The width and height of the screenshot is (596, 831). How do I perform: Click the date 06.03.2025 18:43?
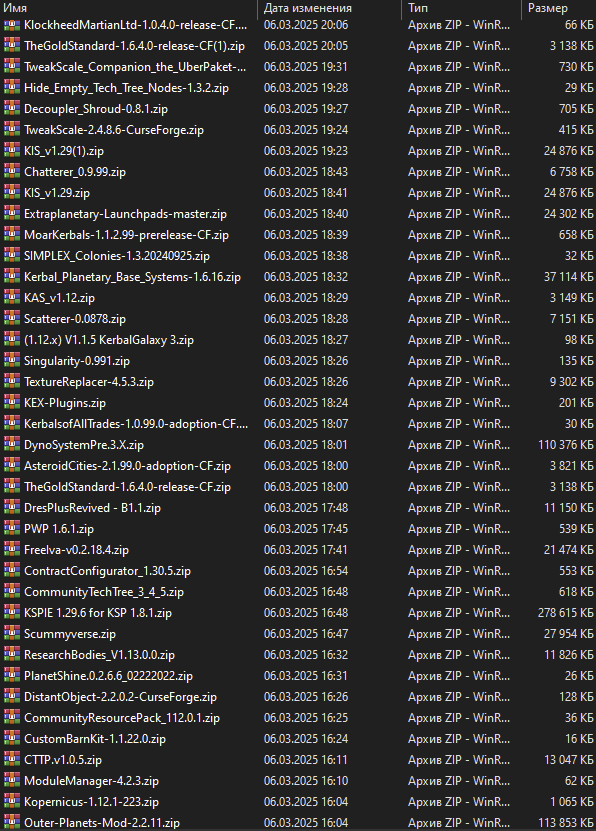pos(306,172)
